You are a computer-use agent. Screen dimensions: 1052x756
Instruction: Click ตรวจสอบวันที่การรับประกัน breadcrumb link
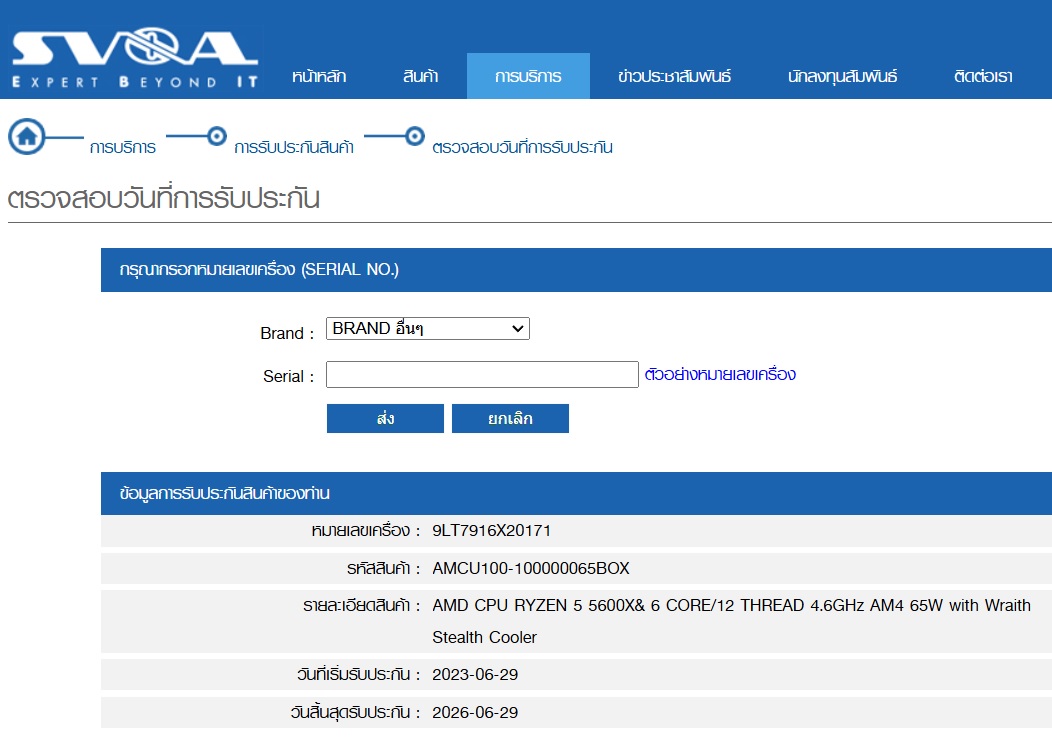(522, 148)
